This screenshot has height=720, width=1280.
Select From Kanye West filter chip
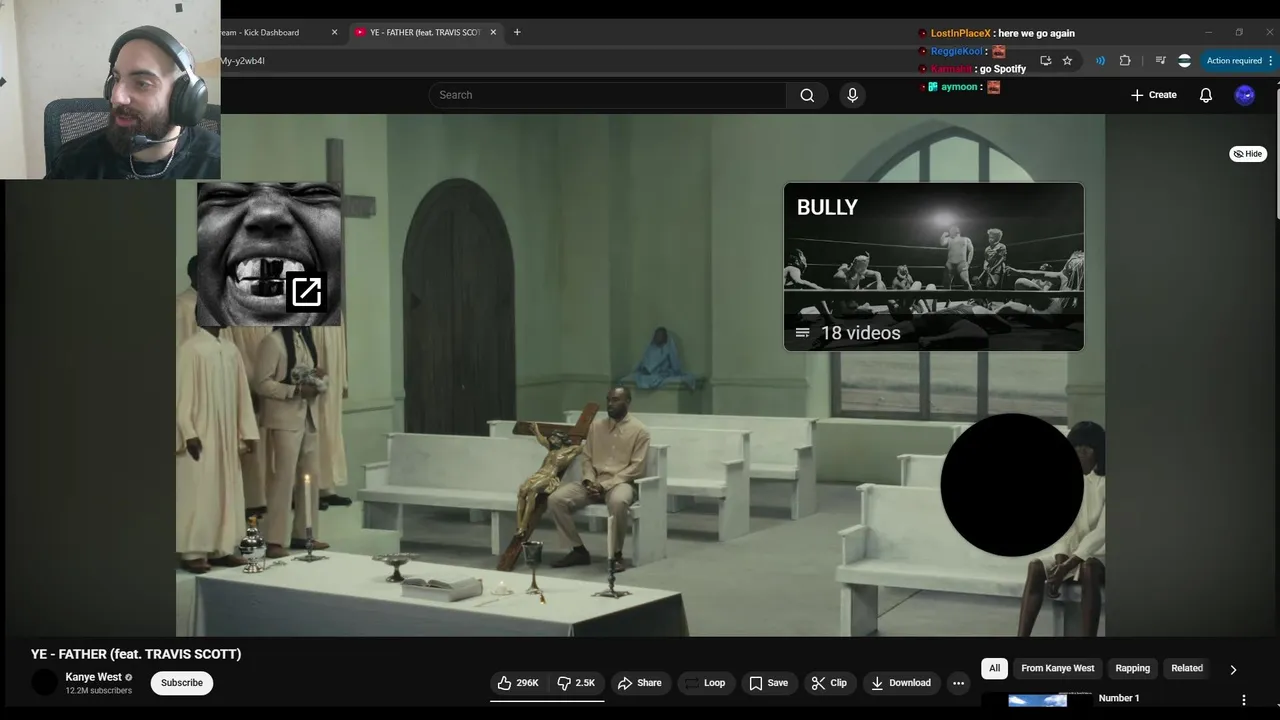pyautogui.click(x=1058, y=668)
